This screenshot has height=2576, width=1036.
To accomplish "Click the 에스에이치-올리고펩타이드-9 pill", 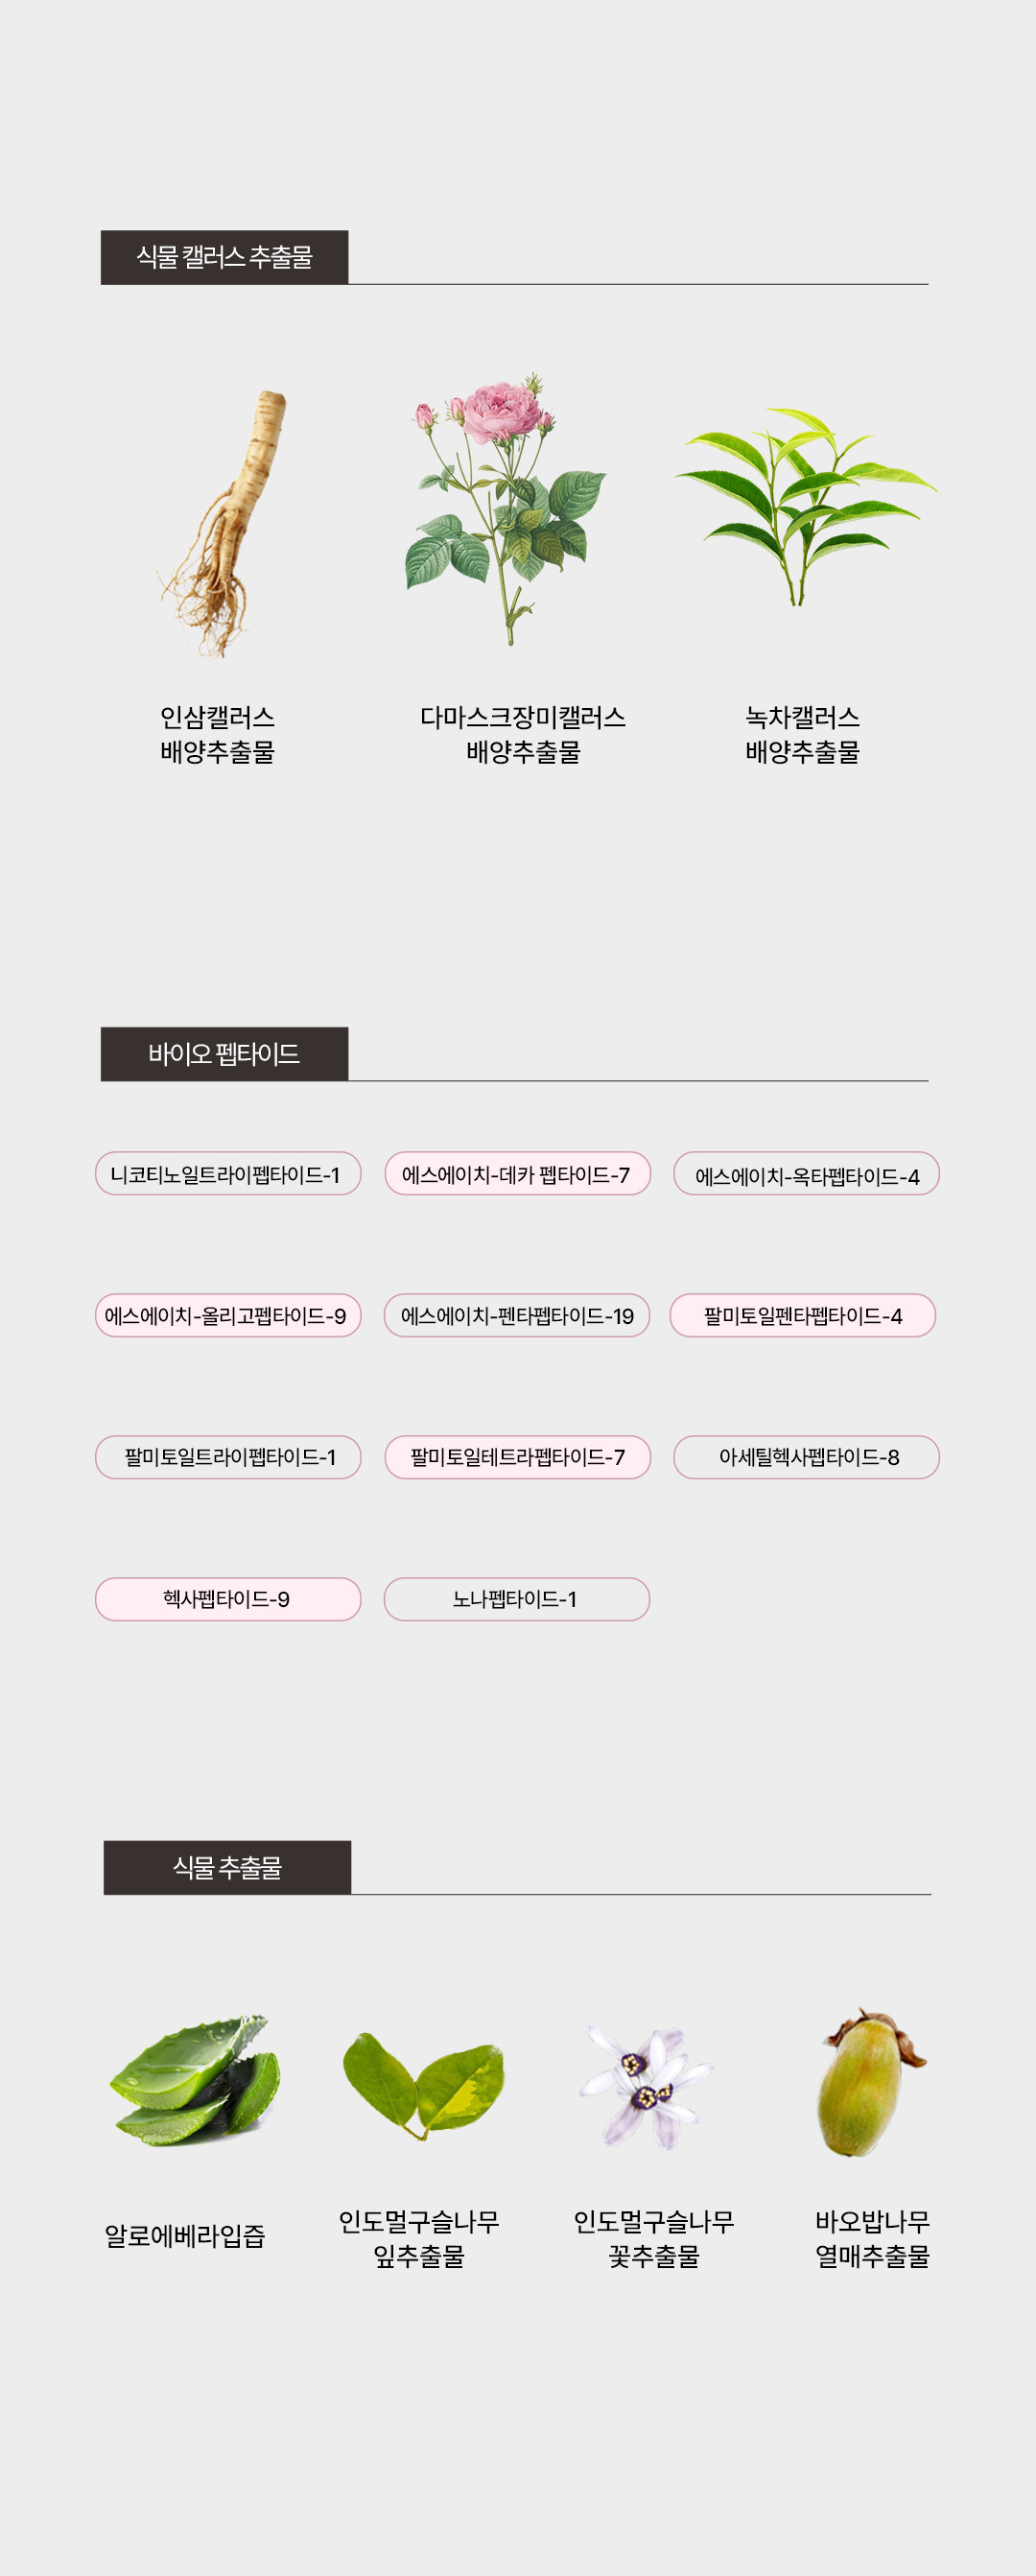I will click(227, 1316).
